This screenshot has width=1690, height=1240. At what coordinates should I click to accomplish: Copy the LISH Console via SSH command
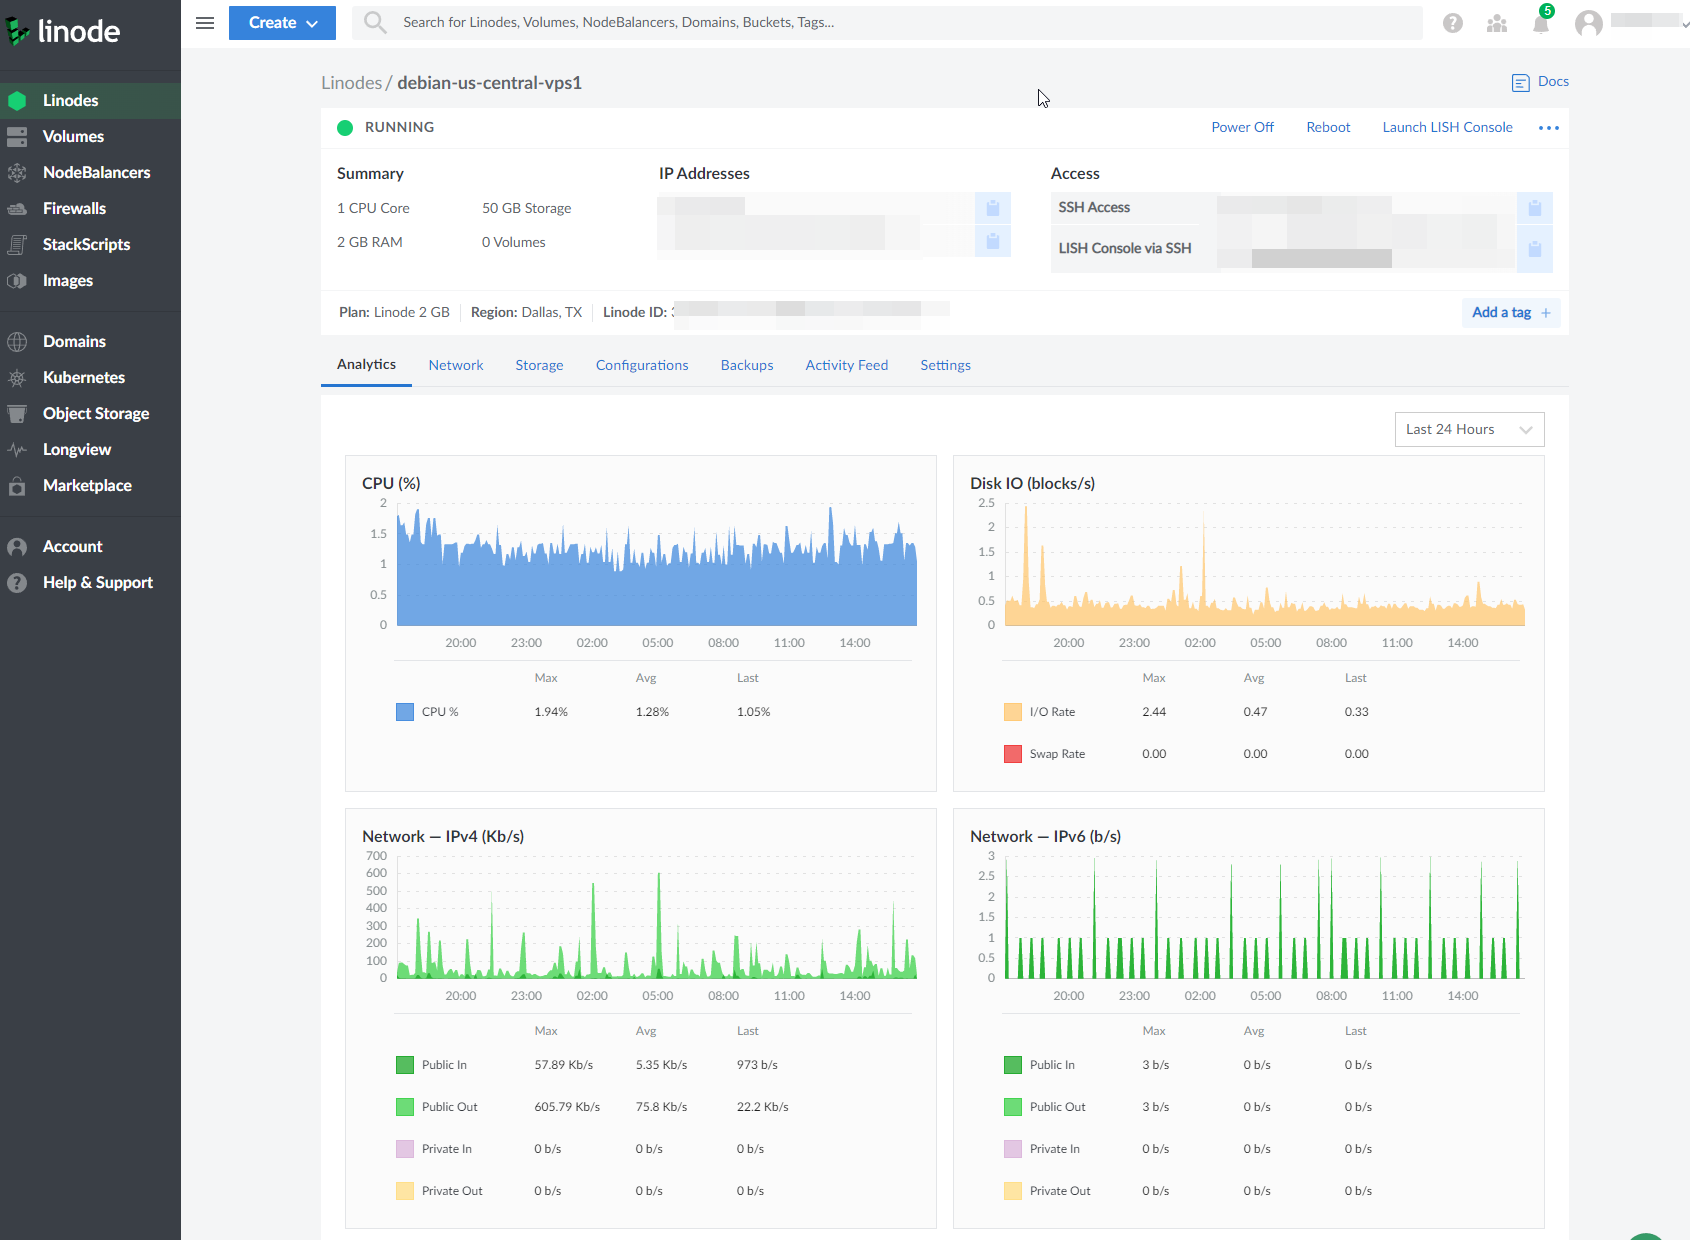(1535, 249)
